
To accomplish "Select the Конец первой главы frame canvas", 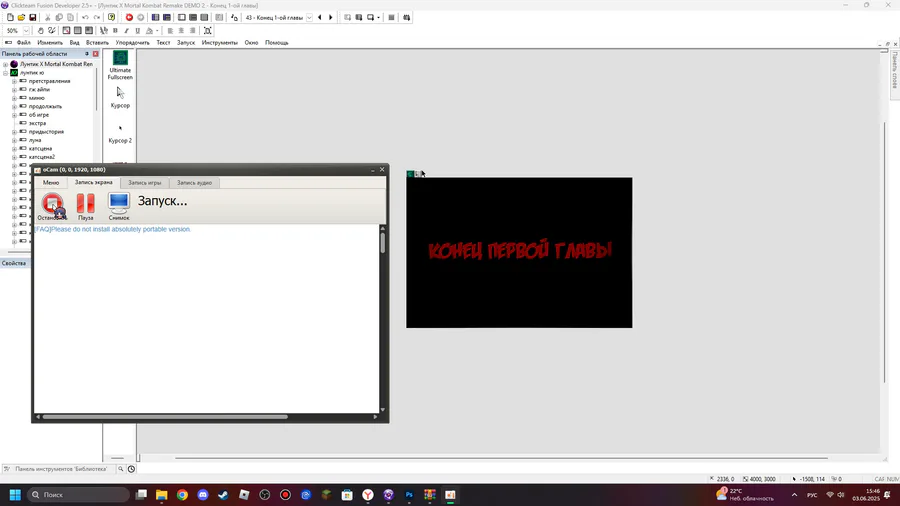I will 519,252.
